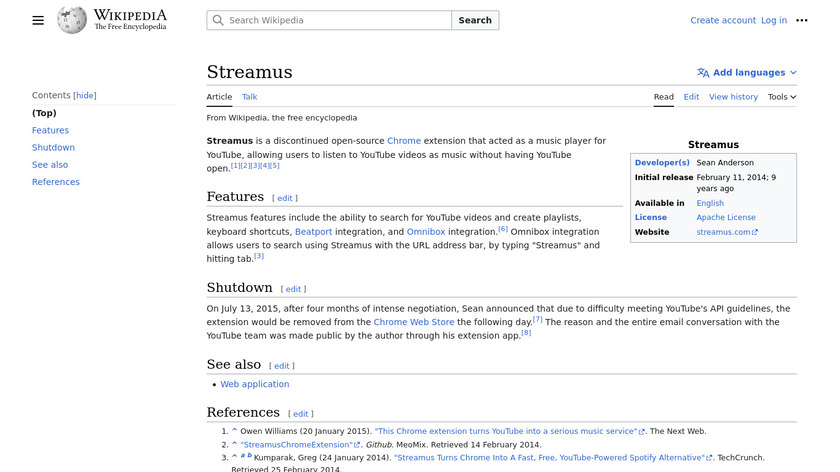The height and width of the screenshot is (472, 840).
Task: Edit the Features section
Action: click(284, 198)
